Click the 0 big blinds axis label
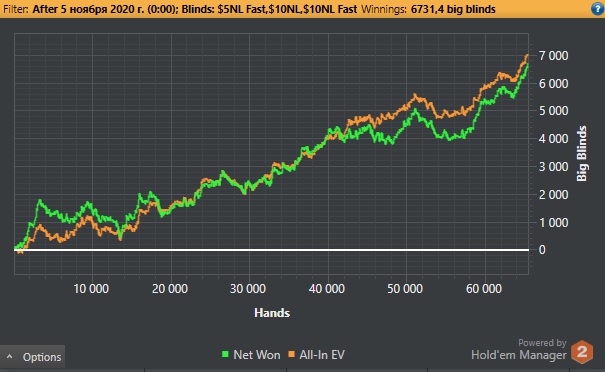This screenshot has height=372, width=605. tap(542, 250)
